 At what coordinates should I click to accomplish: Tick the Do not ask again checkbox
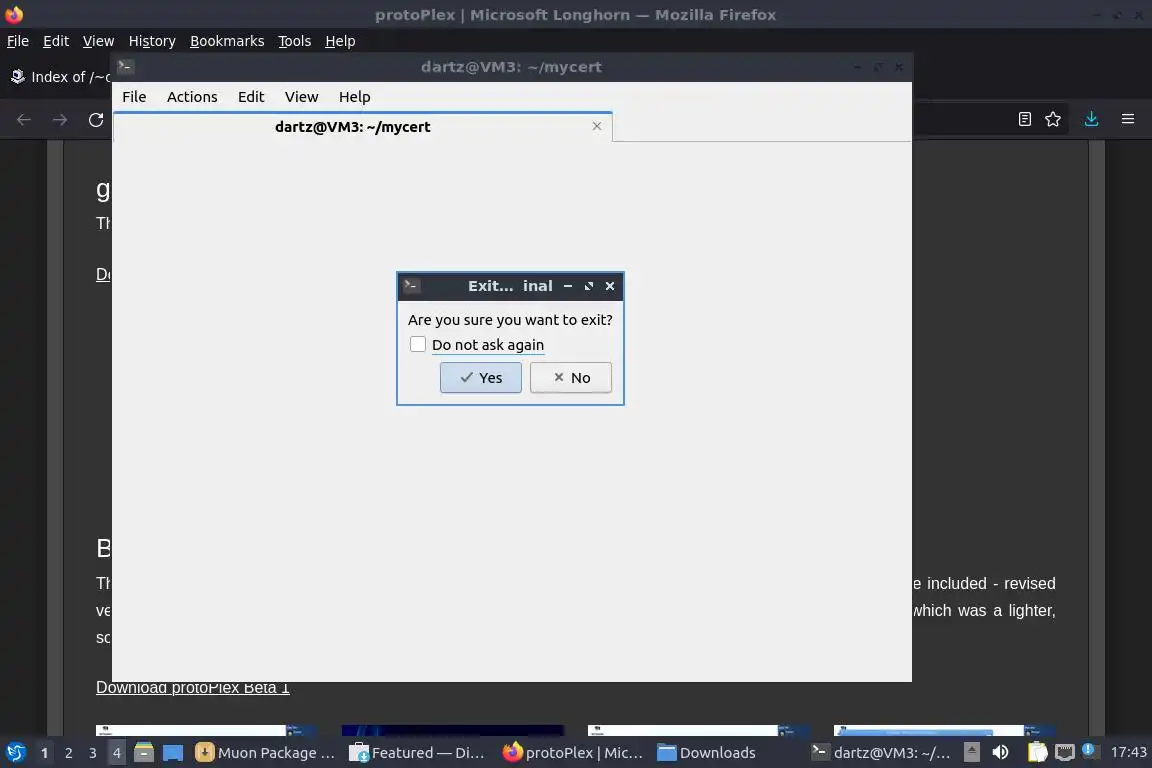418,344
